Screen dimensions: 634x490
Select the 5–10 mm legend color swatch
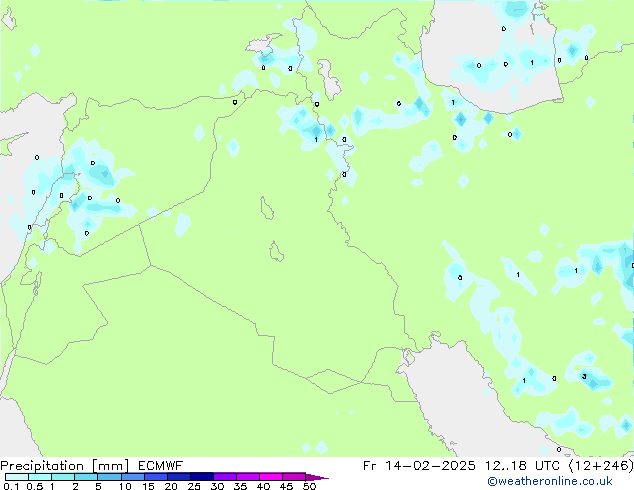click(110, 477)
